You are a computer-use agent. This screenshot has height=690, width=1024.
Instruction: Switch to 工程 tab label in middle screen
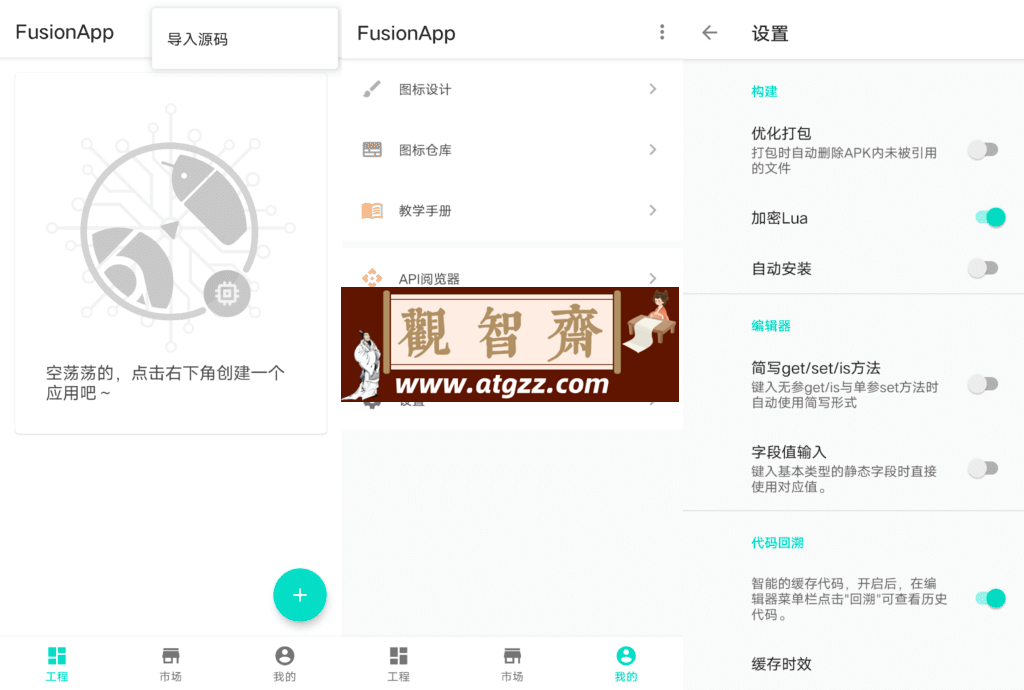click(398, 676)
